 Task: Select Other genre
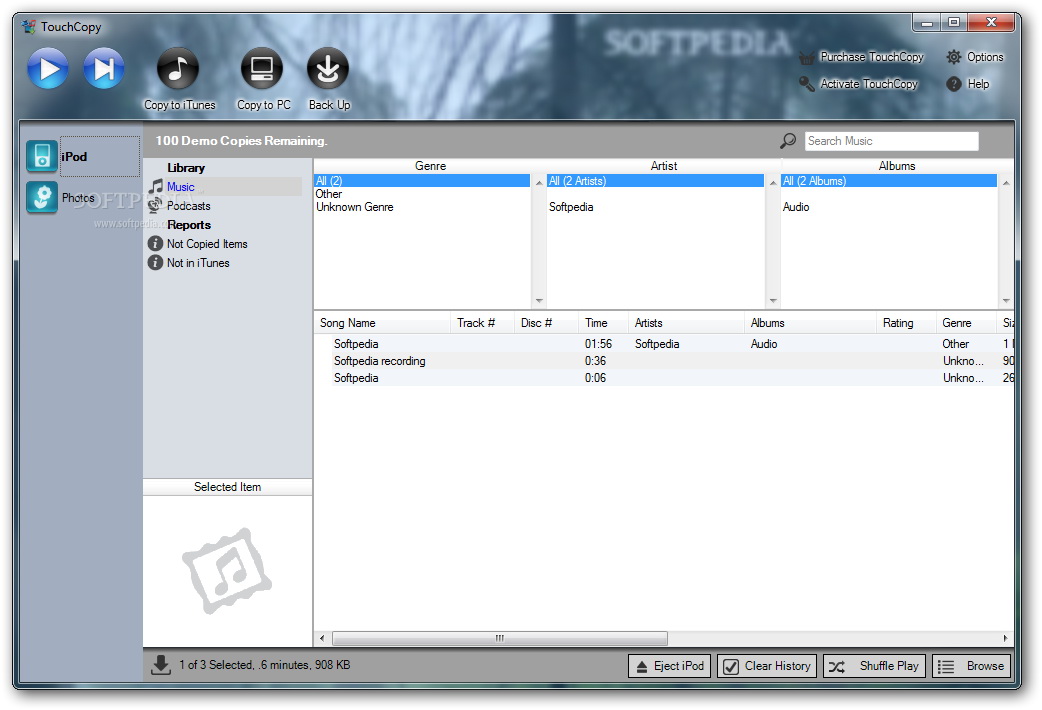pyautogui.click(x=329, y=194)
